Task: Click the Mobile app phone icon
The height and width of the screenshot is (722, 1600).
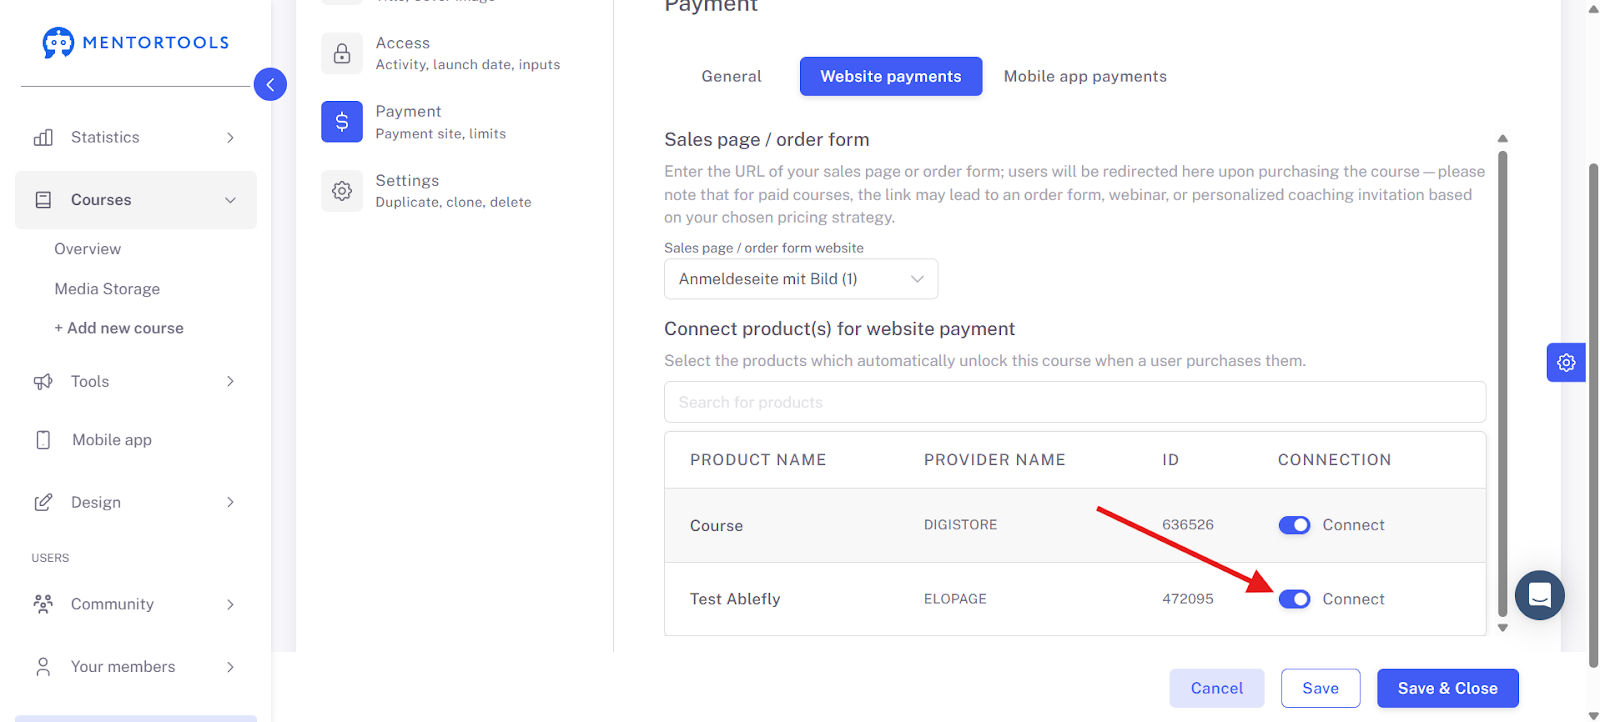Action: point(43,440)
